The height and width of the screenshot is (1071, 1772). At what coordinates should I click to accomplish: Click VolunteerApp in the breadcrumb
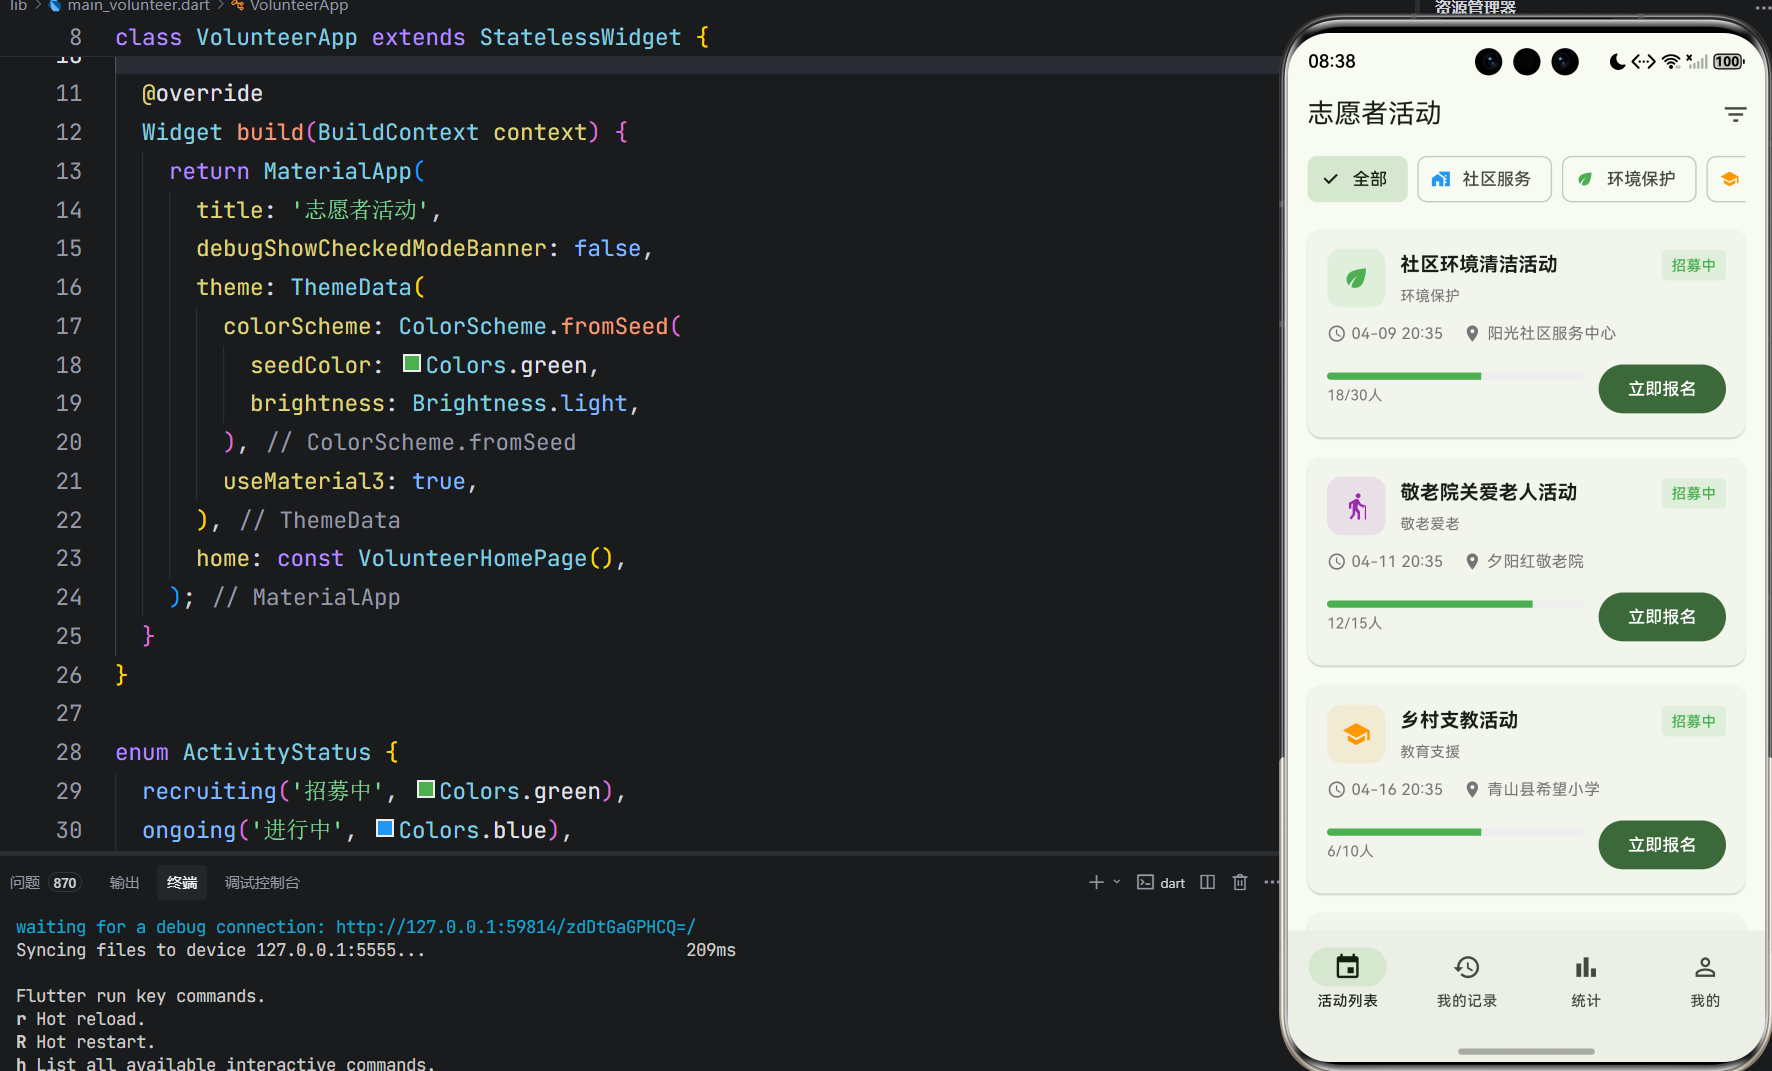coord(299,6)
